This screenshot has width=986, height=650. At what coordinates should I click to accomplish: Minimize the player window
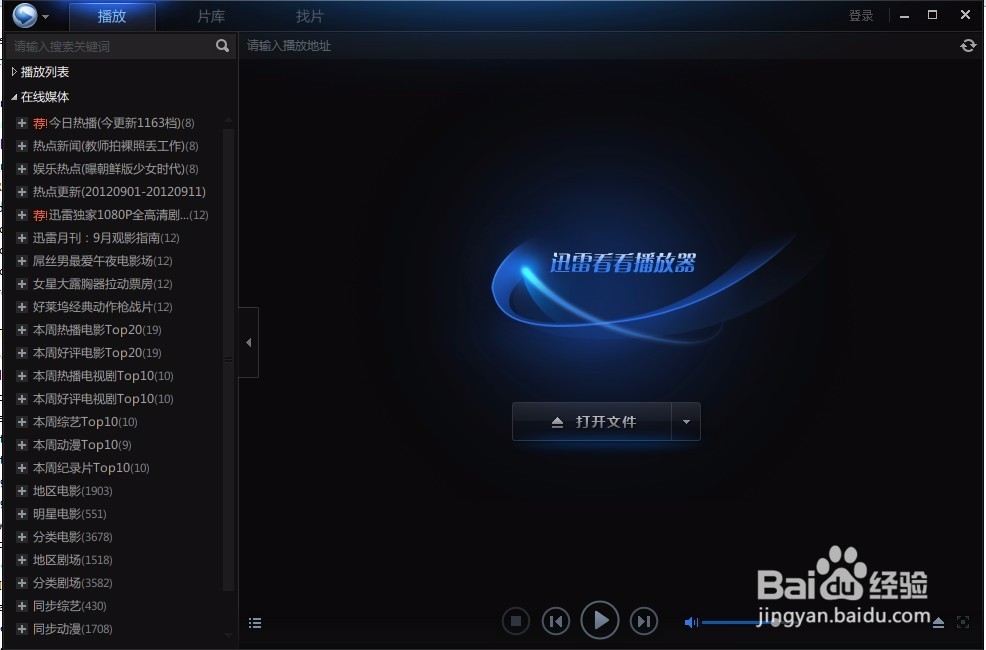click(x=904, y=16)
